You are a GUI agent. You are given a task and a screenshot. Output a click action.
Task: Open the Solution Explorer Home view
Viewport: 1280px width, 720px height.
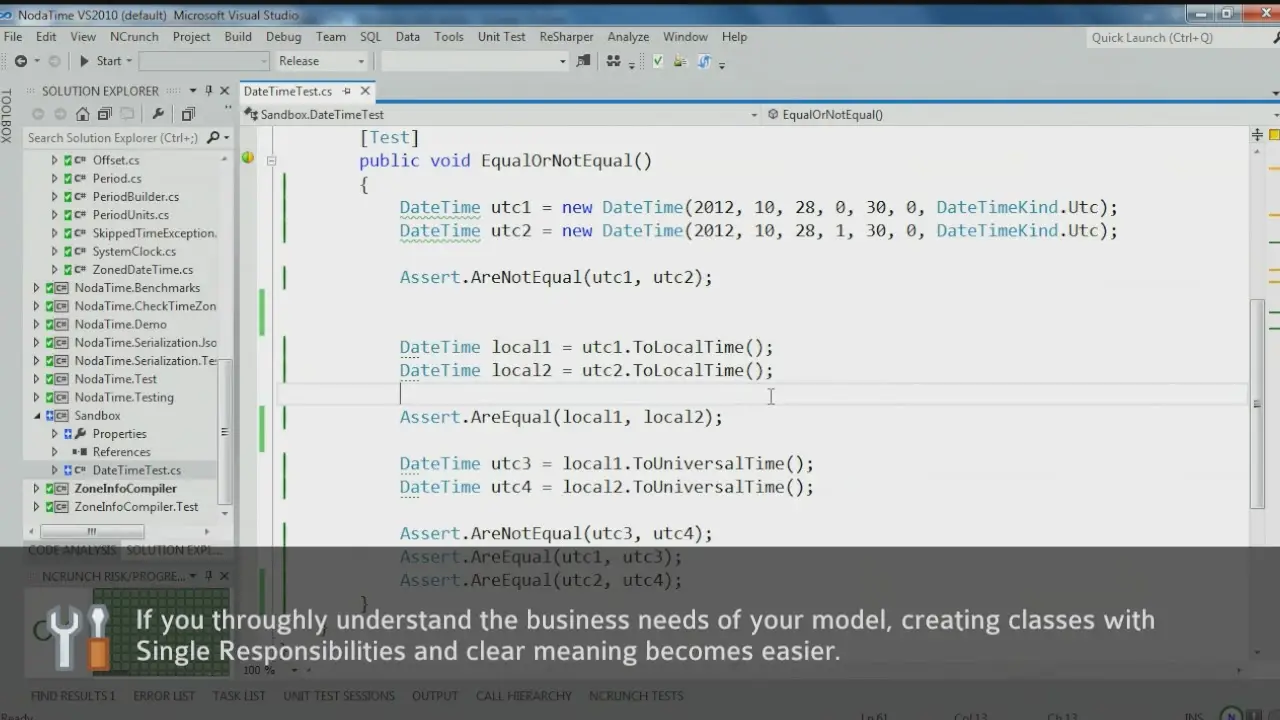82,114
